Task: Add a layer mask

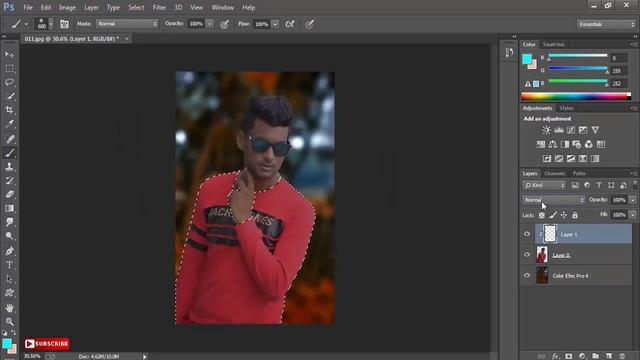Action: tap(569, 356)
